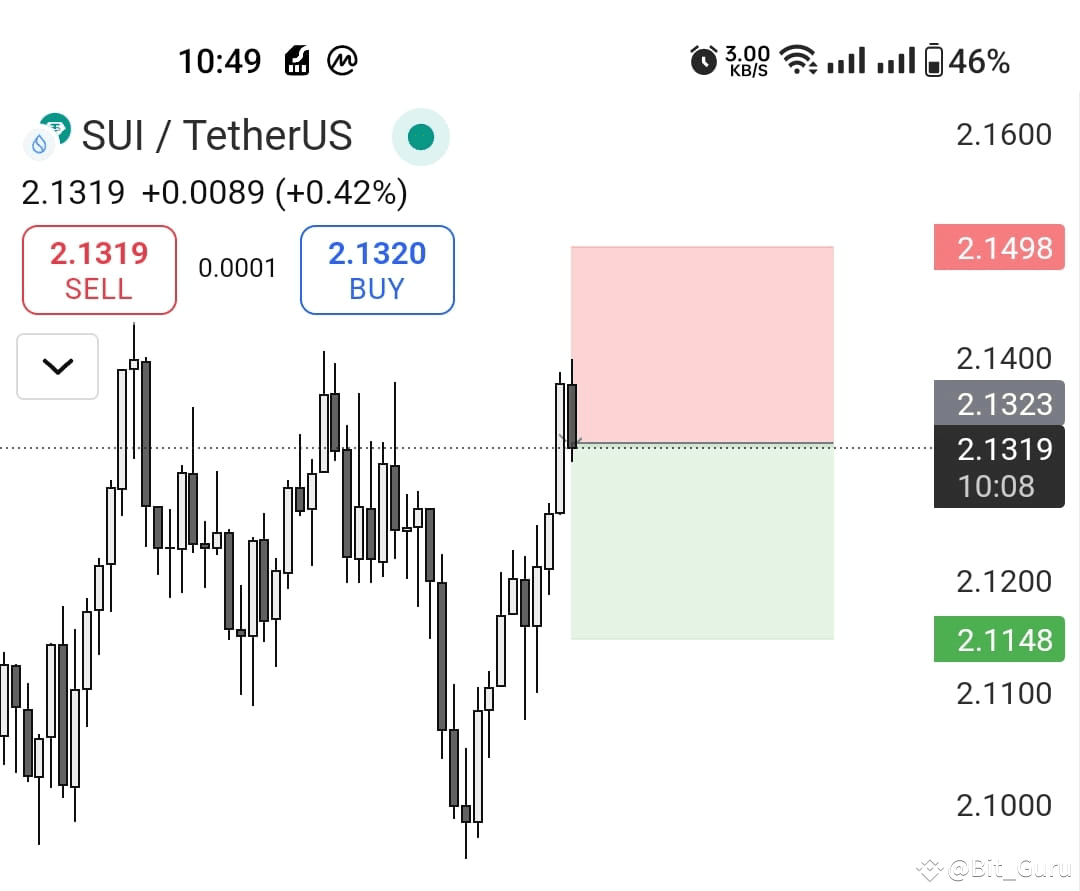
Task: Expand the chevron panel below SELL button
Action: pyautogui.click(x=57, y=367)
